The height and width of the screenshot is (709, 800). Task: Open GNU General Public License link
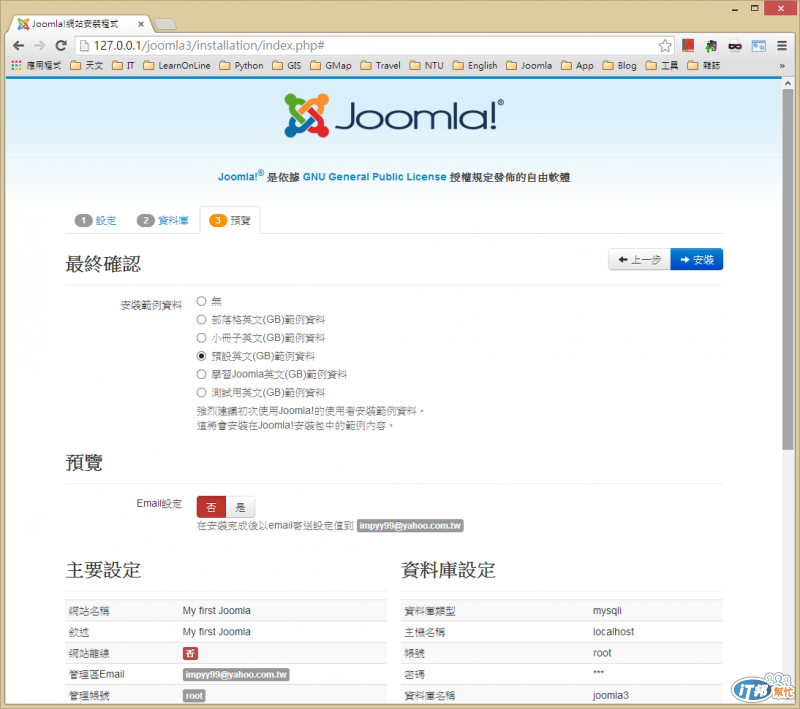(374, 177)
